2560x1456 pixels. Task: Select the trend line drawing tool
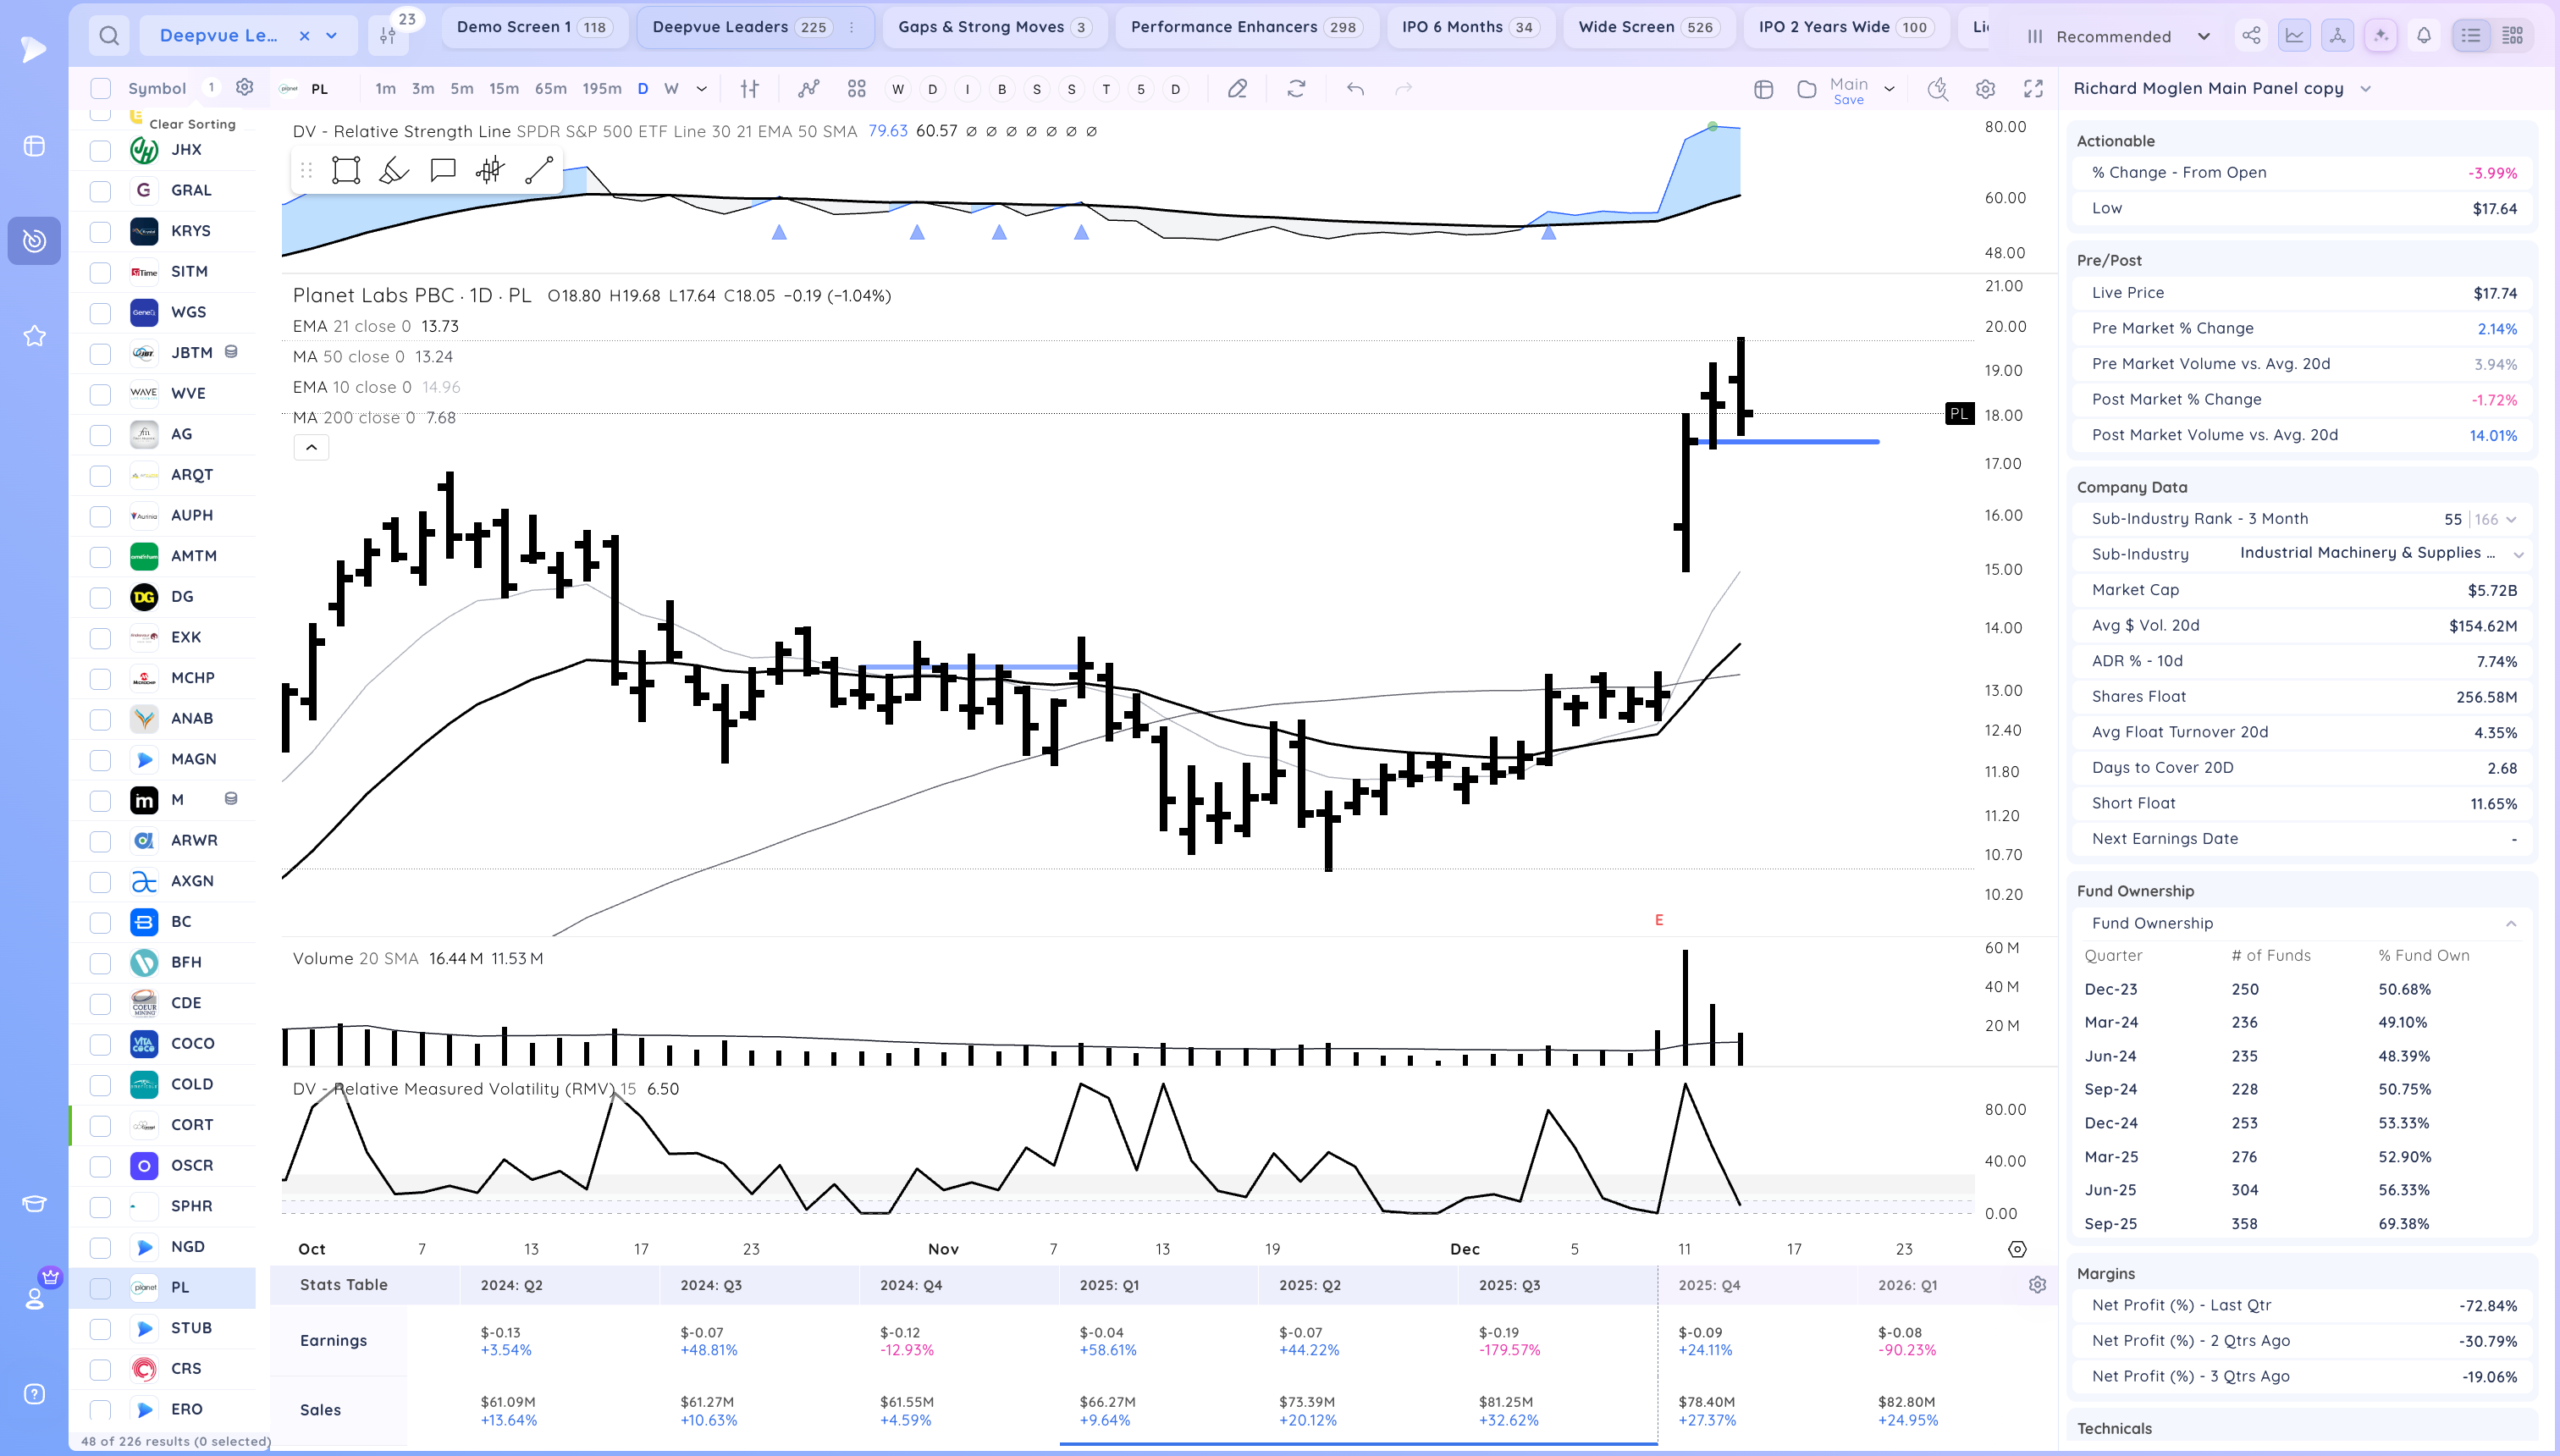[539, 170]
